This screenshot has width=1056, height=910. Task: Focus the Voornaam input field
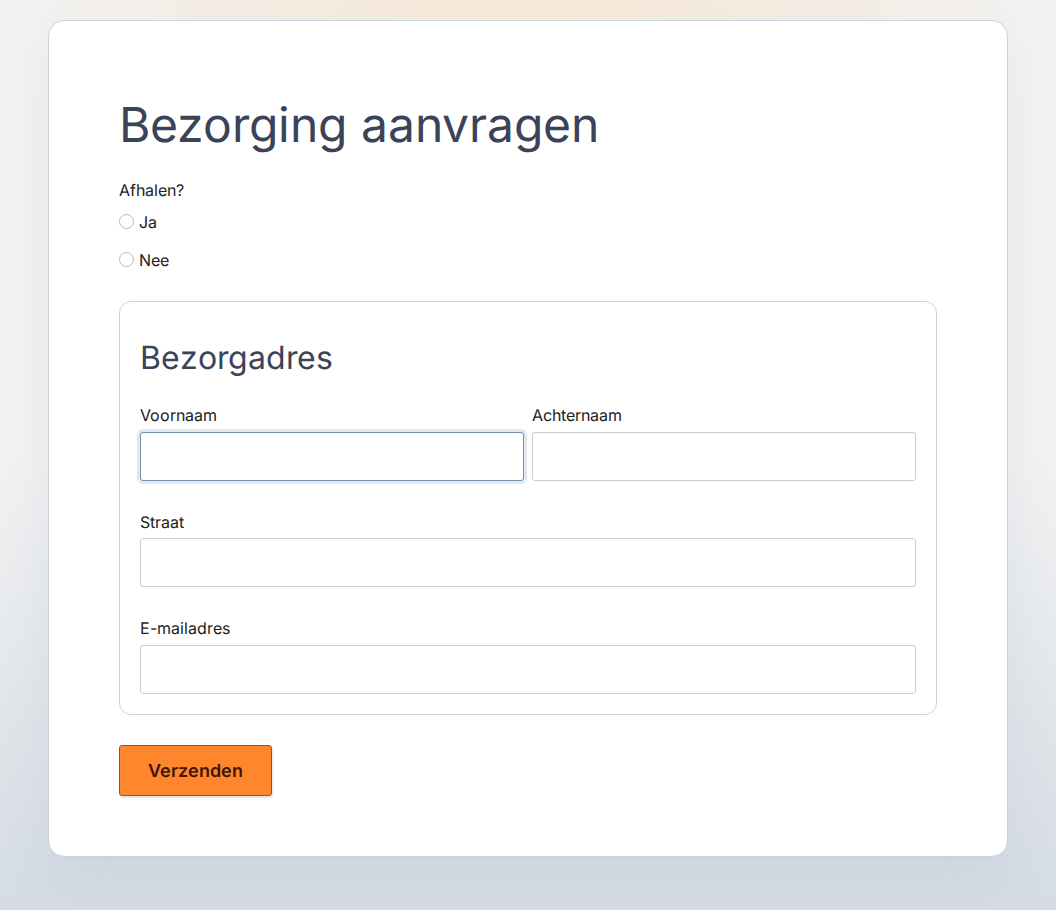tap(332, 457)
